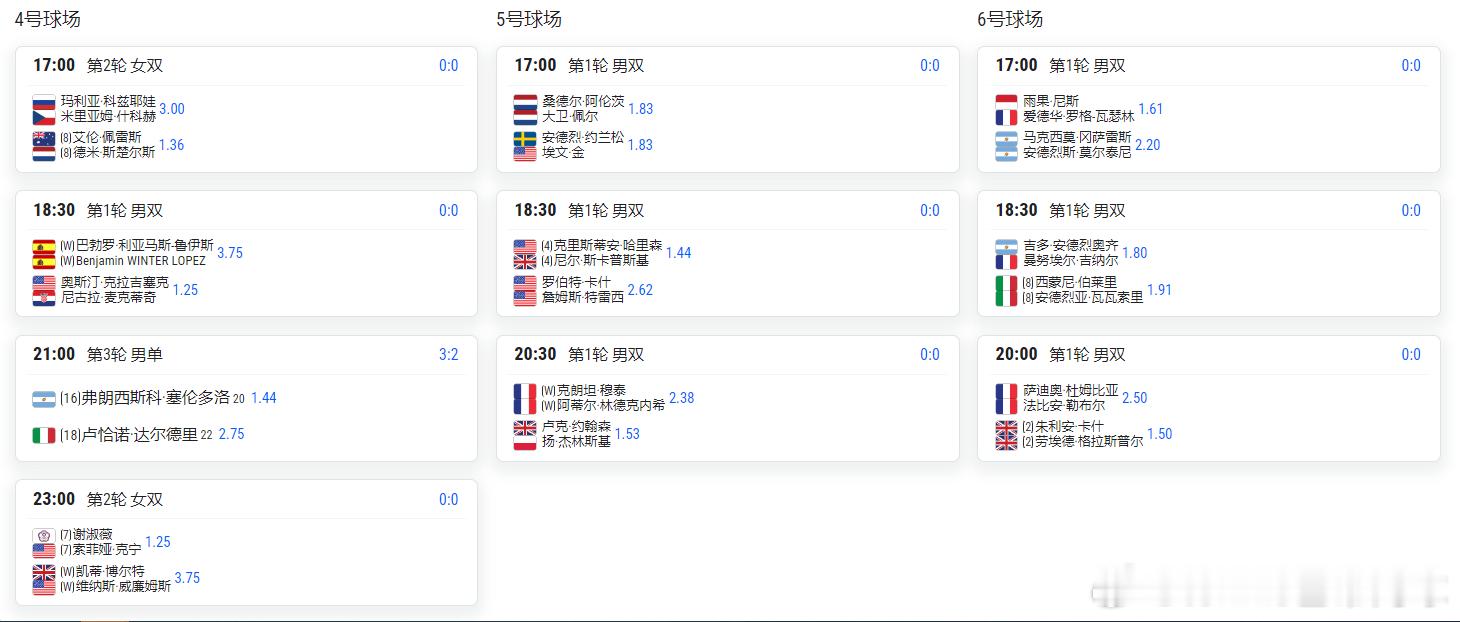This screenshot has width=1460, height=622.
Task: Select odds 2.75 for 卢恰诺·达尔德里
Action: click(231, 434)
